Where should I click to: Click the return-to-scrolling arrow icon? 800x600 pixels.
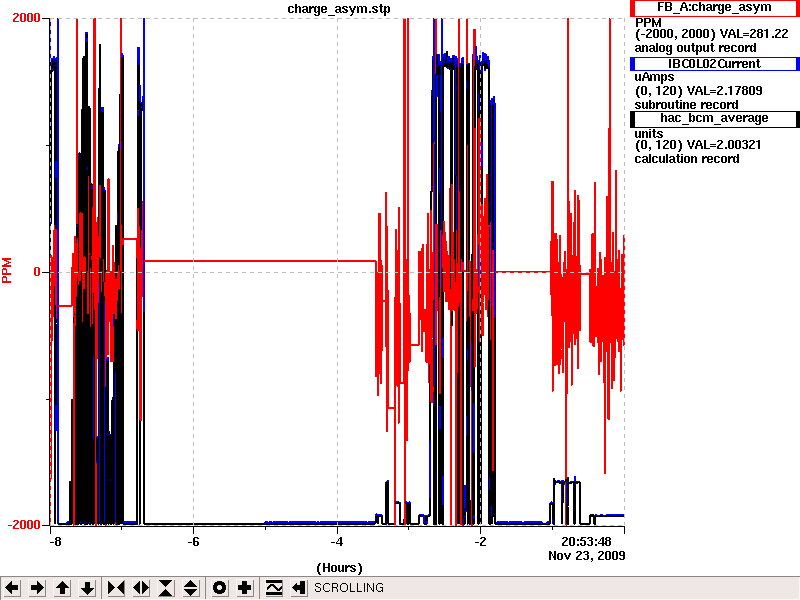pyautogui.click(x=299, y=588)
